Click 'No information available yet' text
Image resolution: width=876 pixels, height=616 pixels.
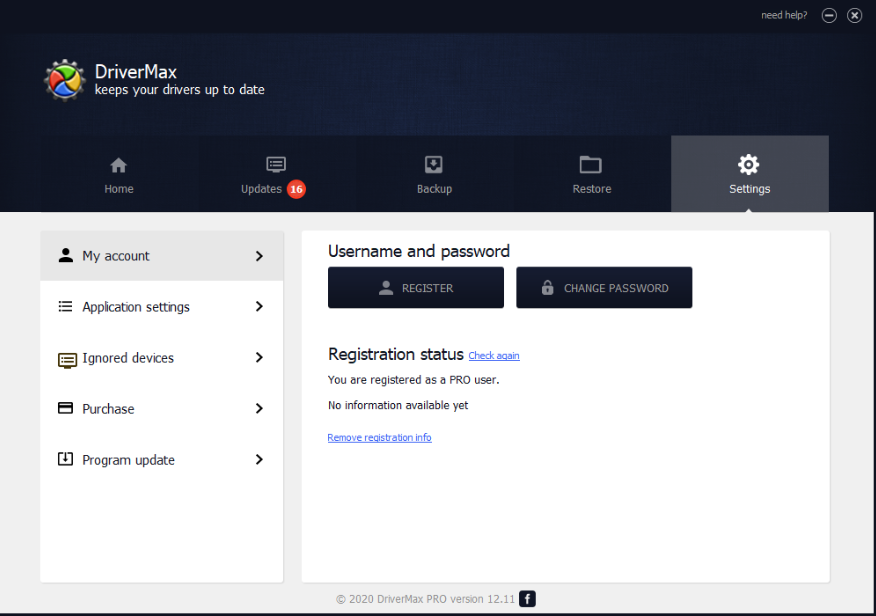(x=398, y=405)
